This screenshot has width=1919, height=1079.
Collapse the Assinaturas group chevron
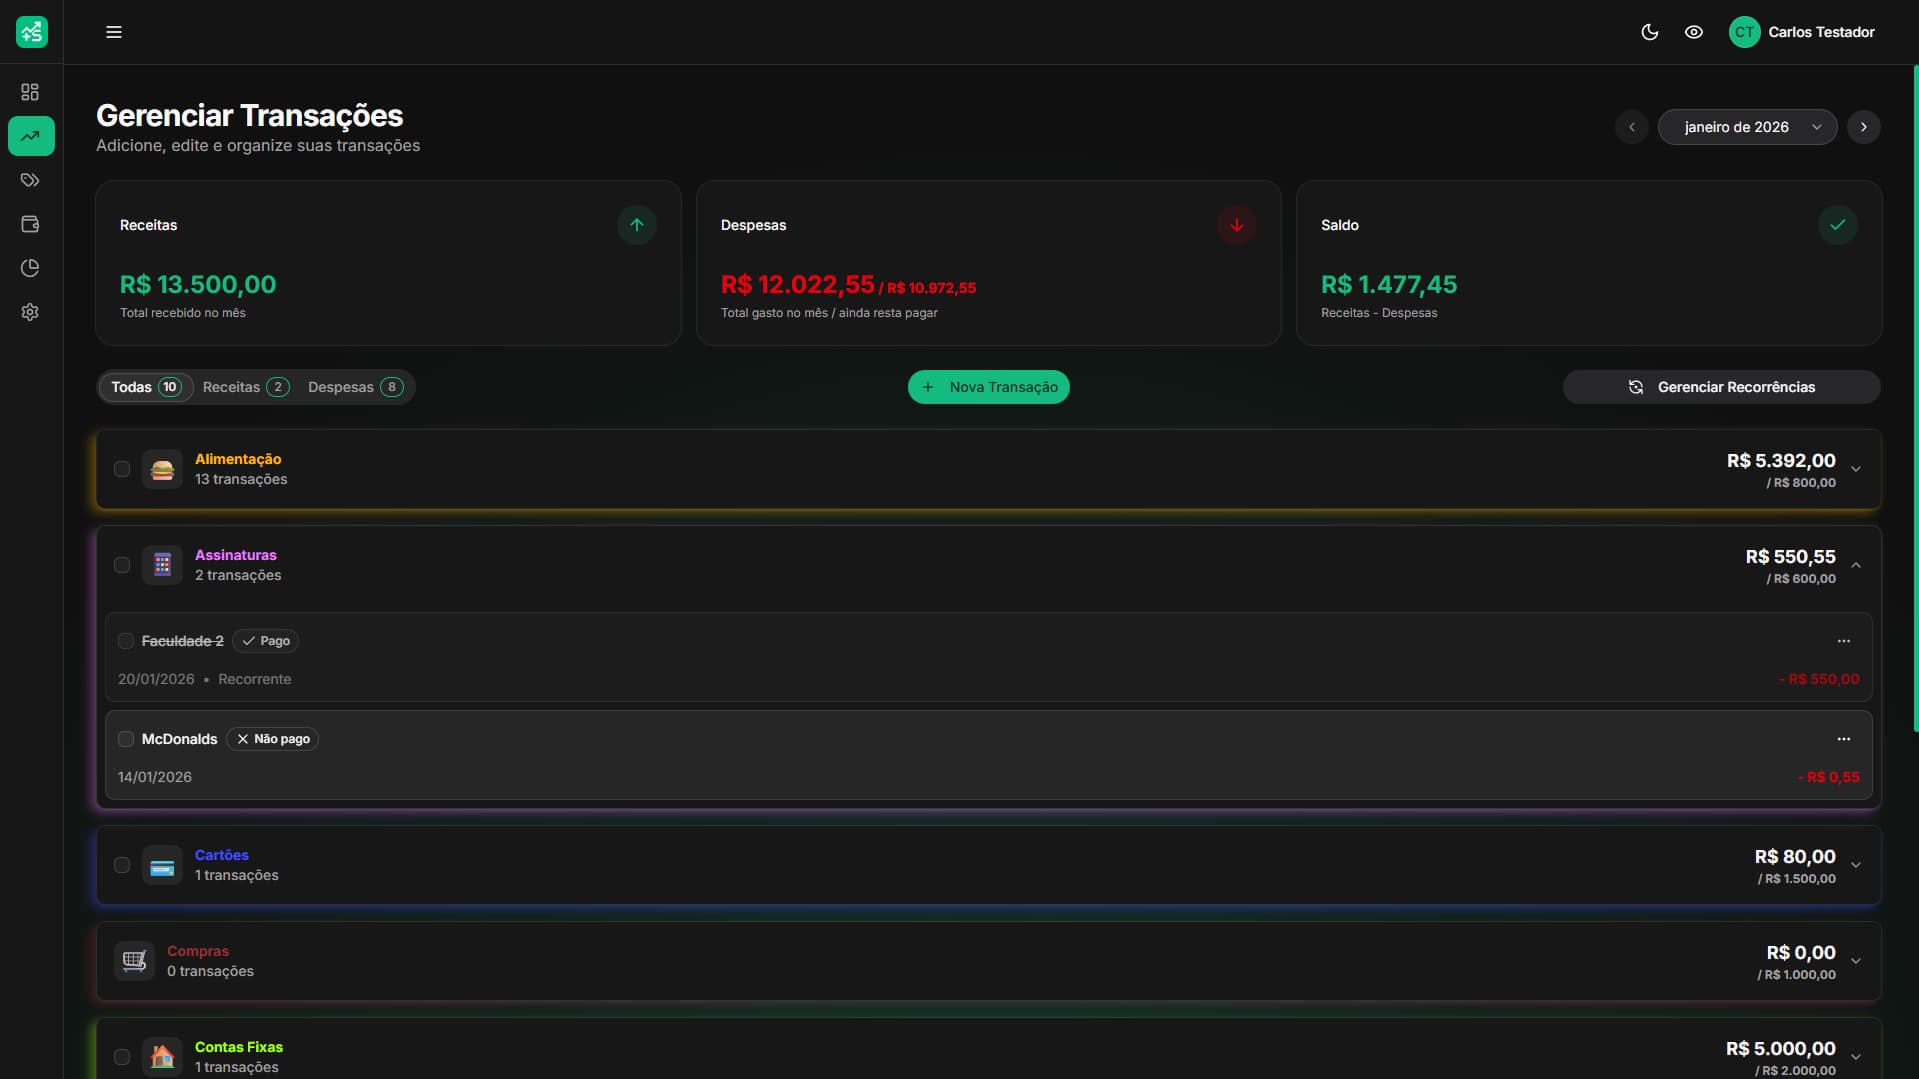tap(1856, 565)
